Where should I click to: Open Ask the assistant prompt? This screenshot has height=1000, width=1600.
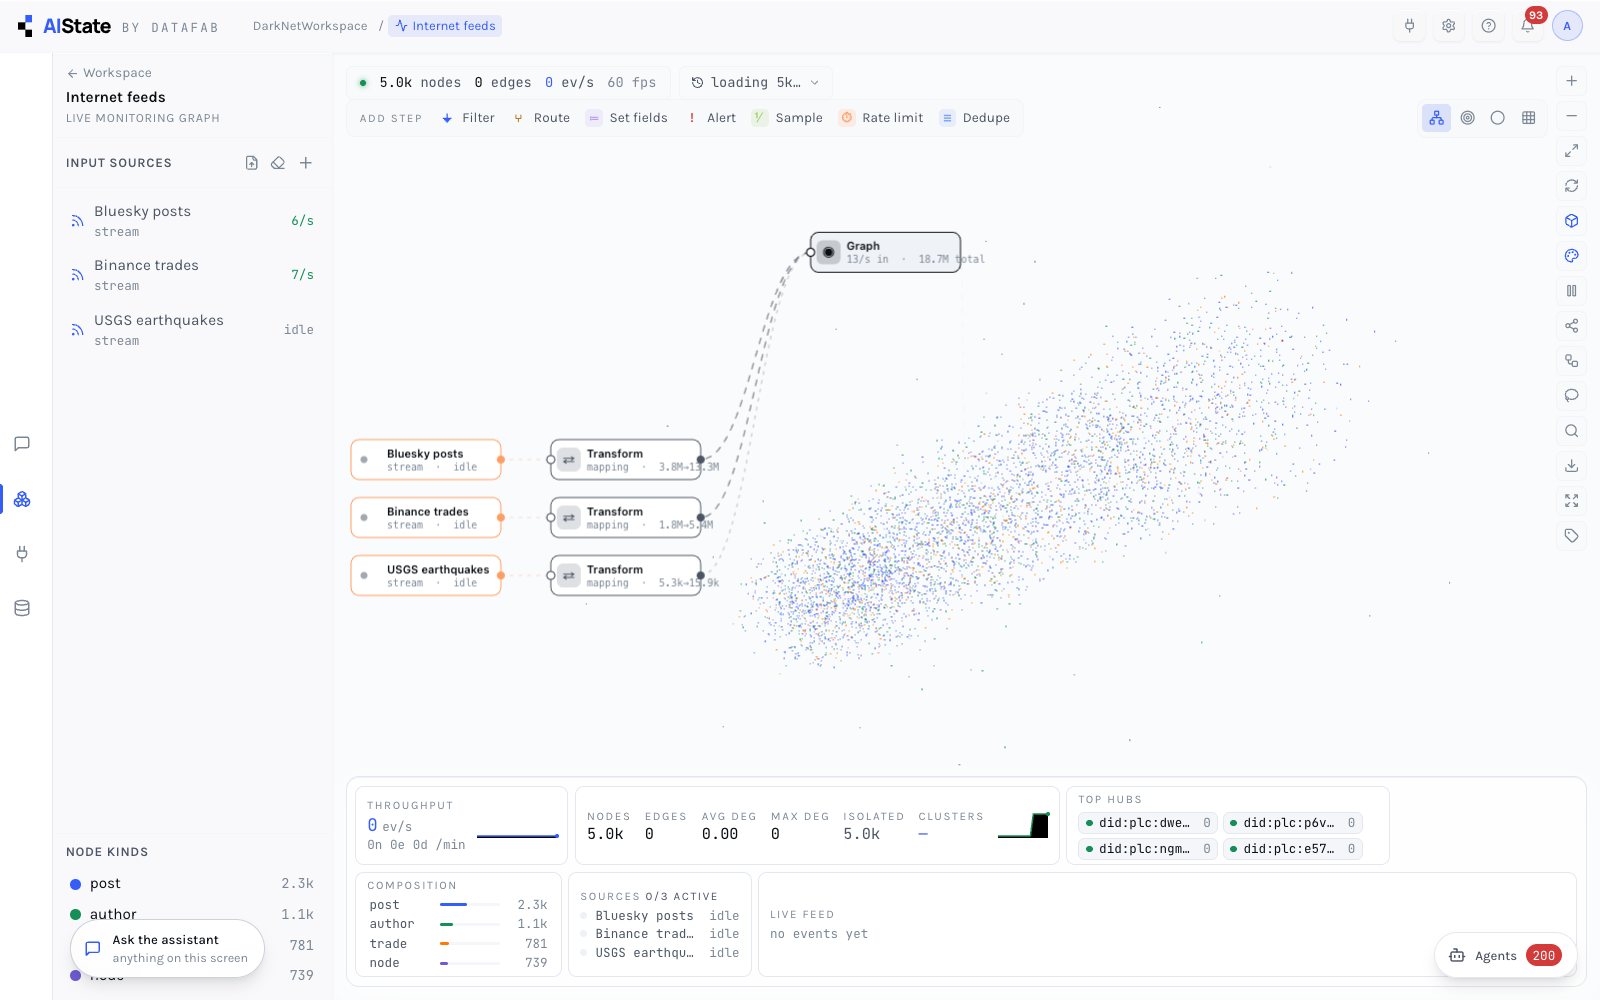[167, 948]
